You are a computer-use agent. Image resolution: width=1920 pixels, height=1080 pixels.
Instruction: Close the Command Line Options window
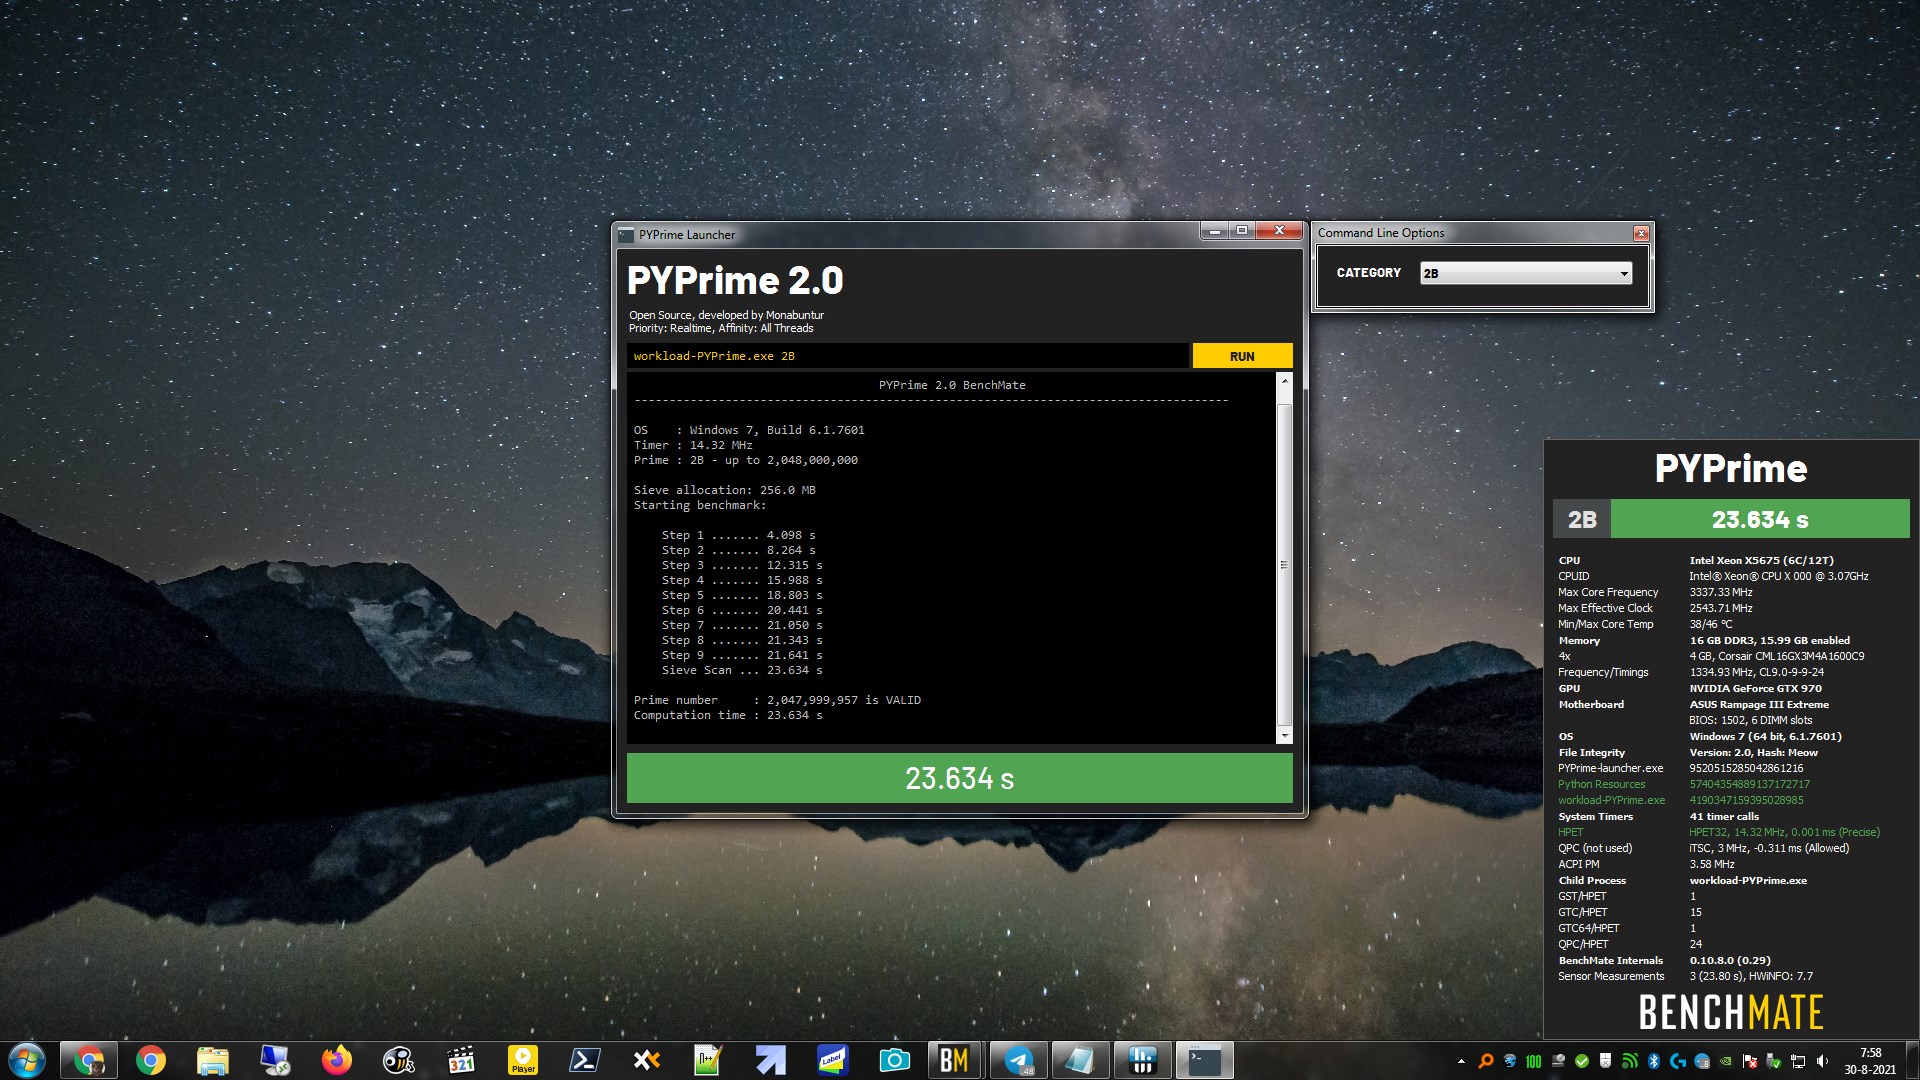1641,233
